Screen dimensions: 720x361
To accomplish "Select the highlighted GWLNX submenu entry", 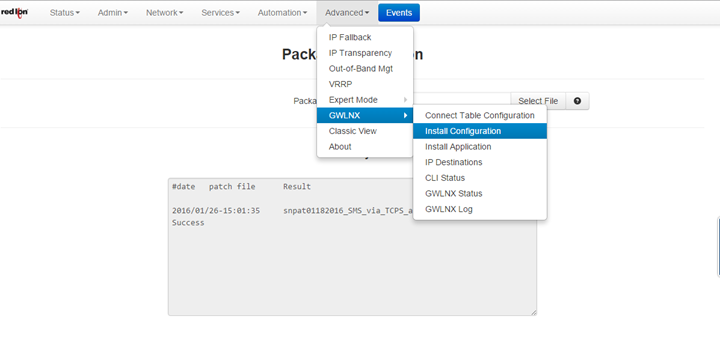I will [365, 115].
